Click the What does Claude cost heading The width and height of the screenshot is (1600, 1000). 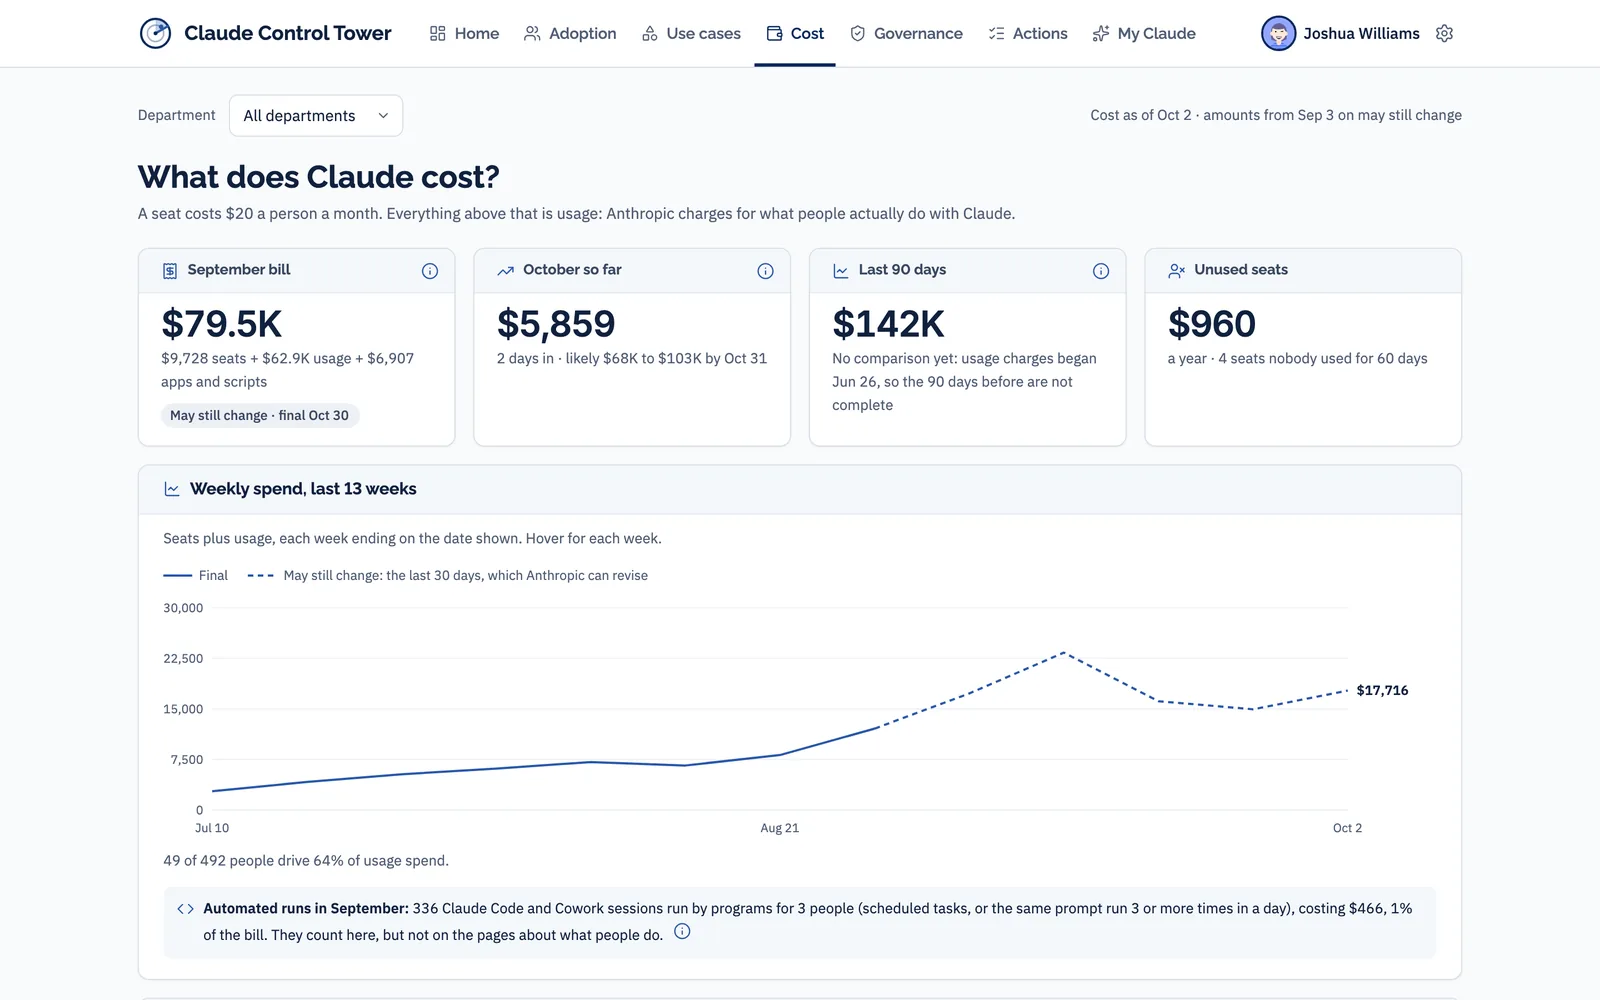pos(318,177)
